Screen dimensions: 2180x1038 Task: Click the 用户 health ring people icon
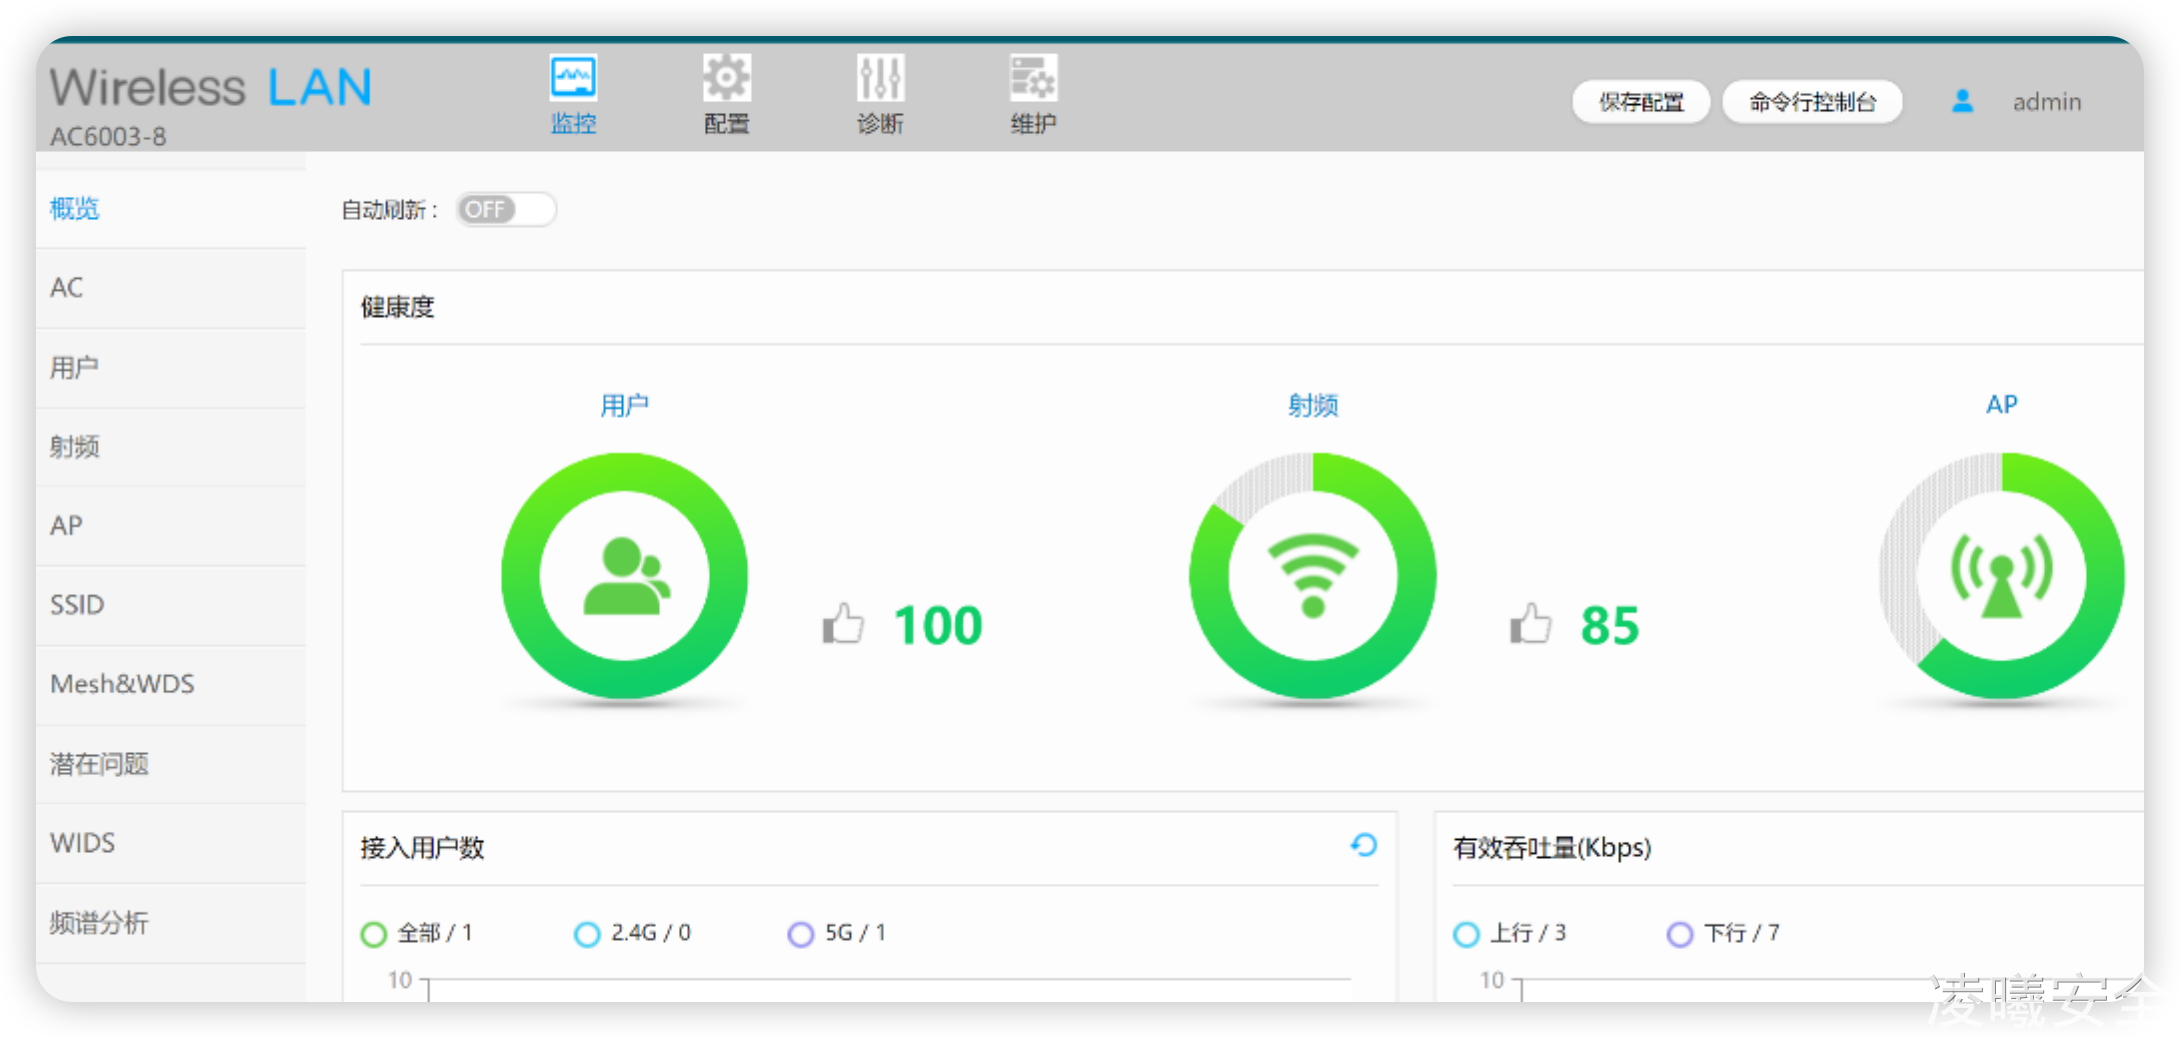(x=625, y=576)
